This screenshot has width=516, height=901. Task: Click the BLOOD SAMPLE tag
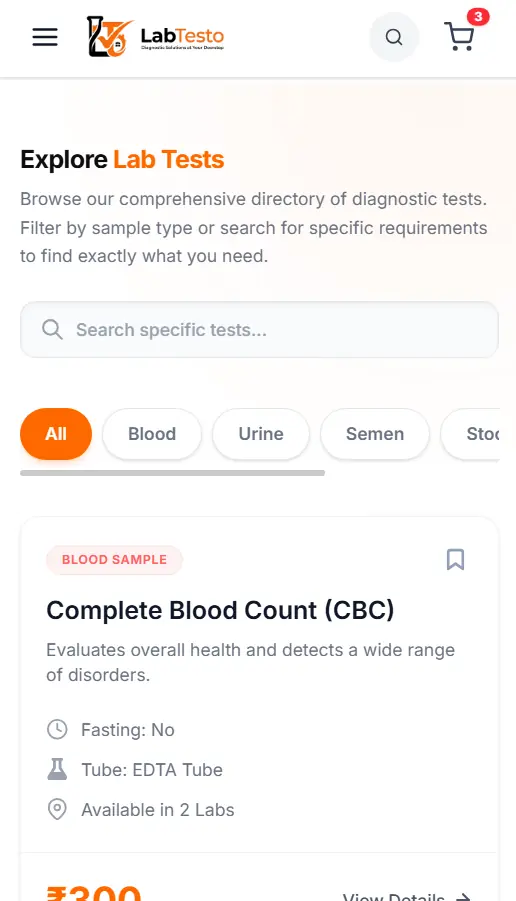(114, 560)
